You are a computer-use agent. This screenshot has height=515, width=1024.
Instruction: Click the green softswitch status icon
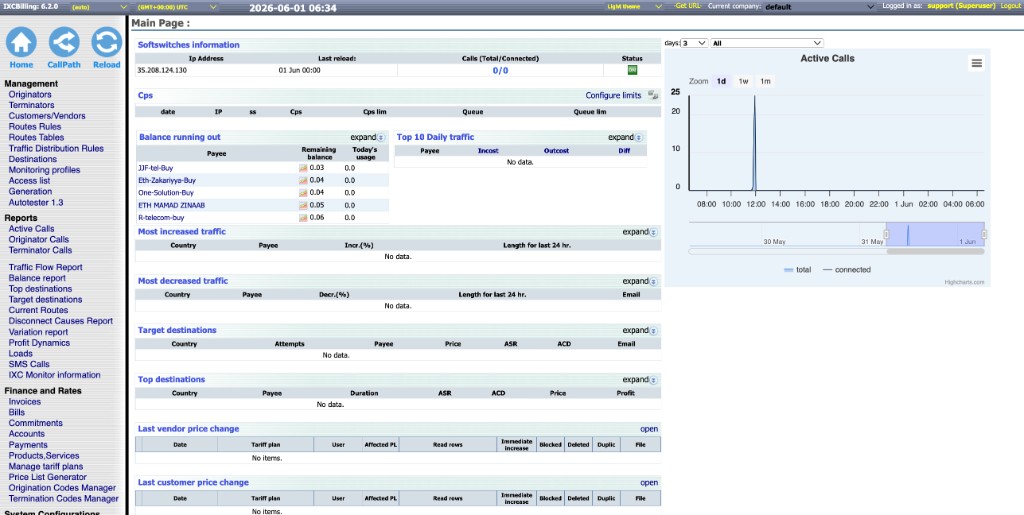[632, 70]
